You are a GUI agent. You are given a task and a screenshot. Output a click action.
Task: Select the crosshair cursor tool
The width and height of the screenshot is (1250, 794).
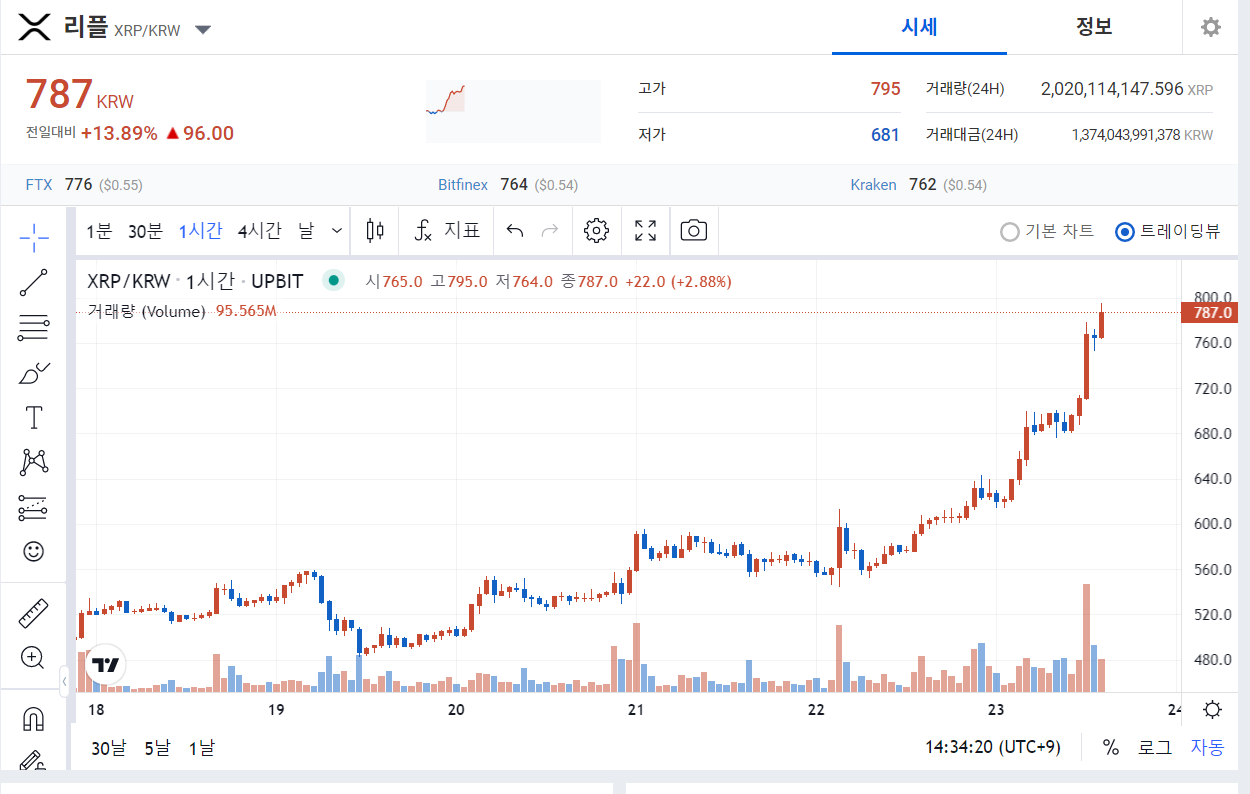coord(34,238)
